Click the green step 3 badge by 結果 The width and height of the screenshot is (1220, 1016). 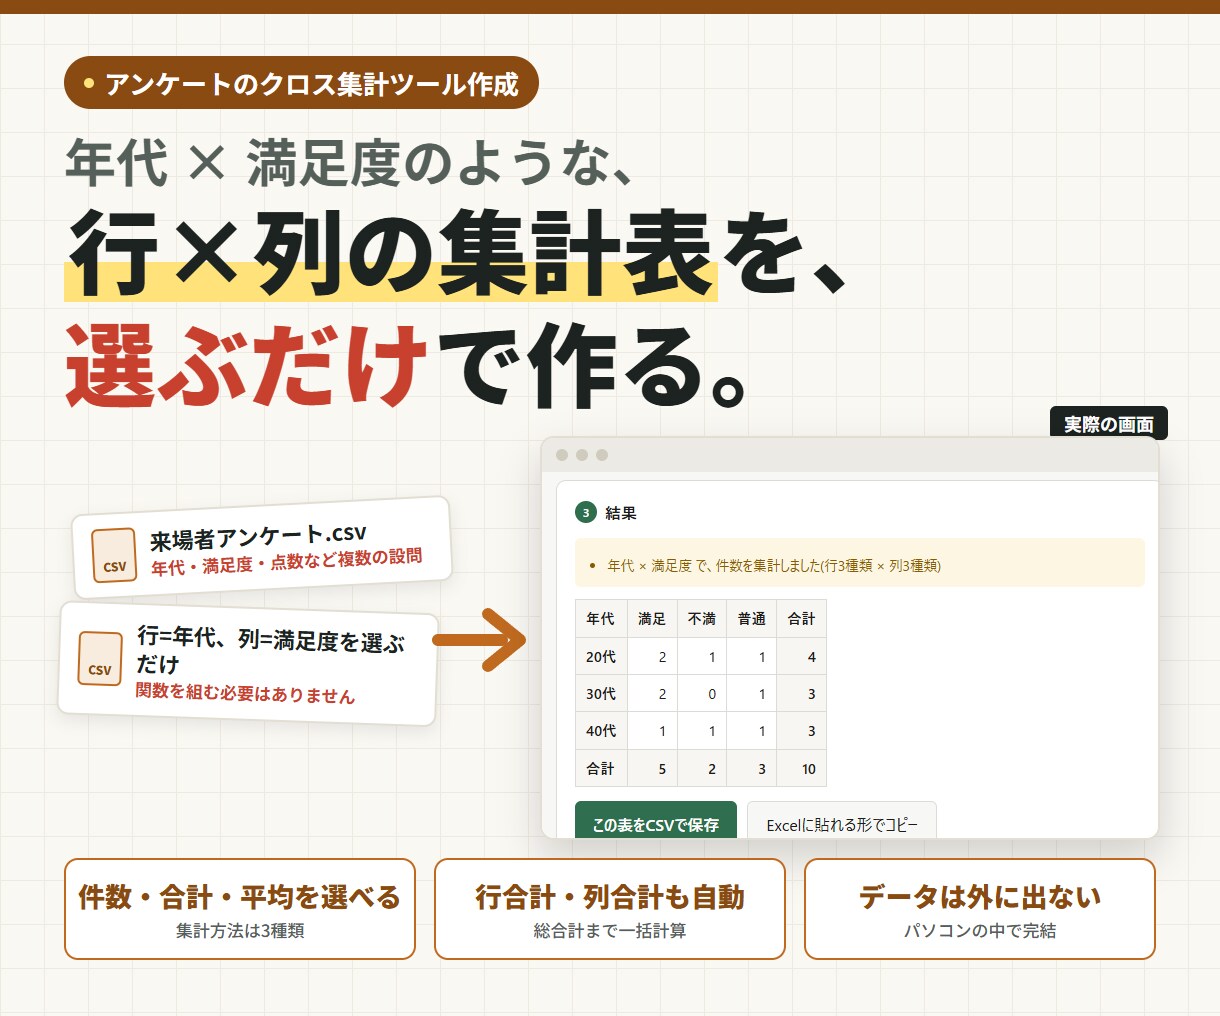[x=586, y=513]
